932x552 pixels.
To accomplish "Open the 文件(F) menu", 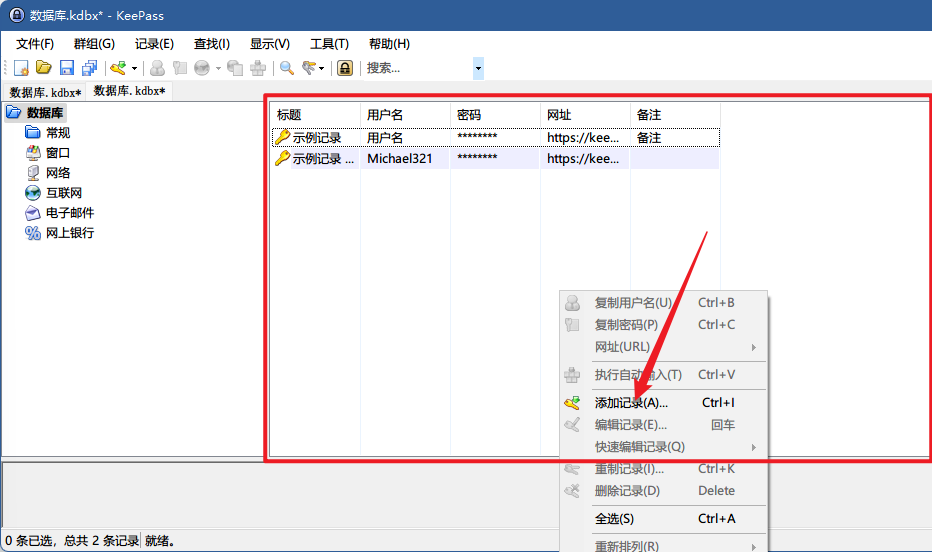I will (x=35, y=44).
